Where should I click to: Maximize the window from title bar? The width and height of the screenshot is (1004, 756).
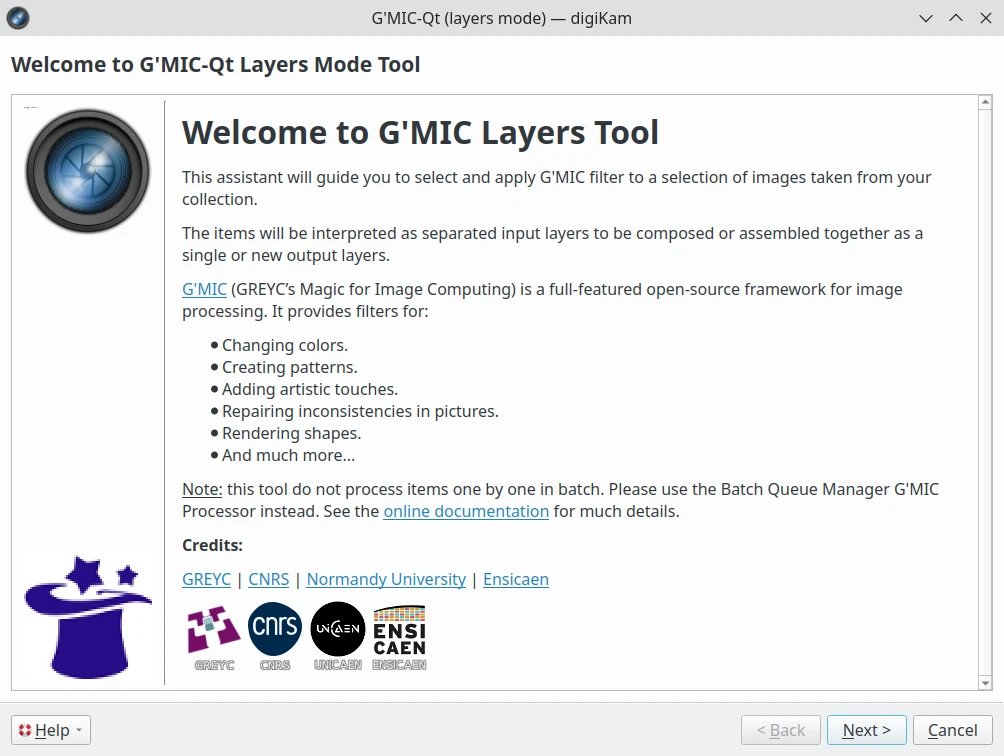[955, 18]
